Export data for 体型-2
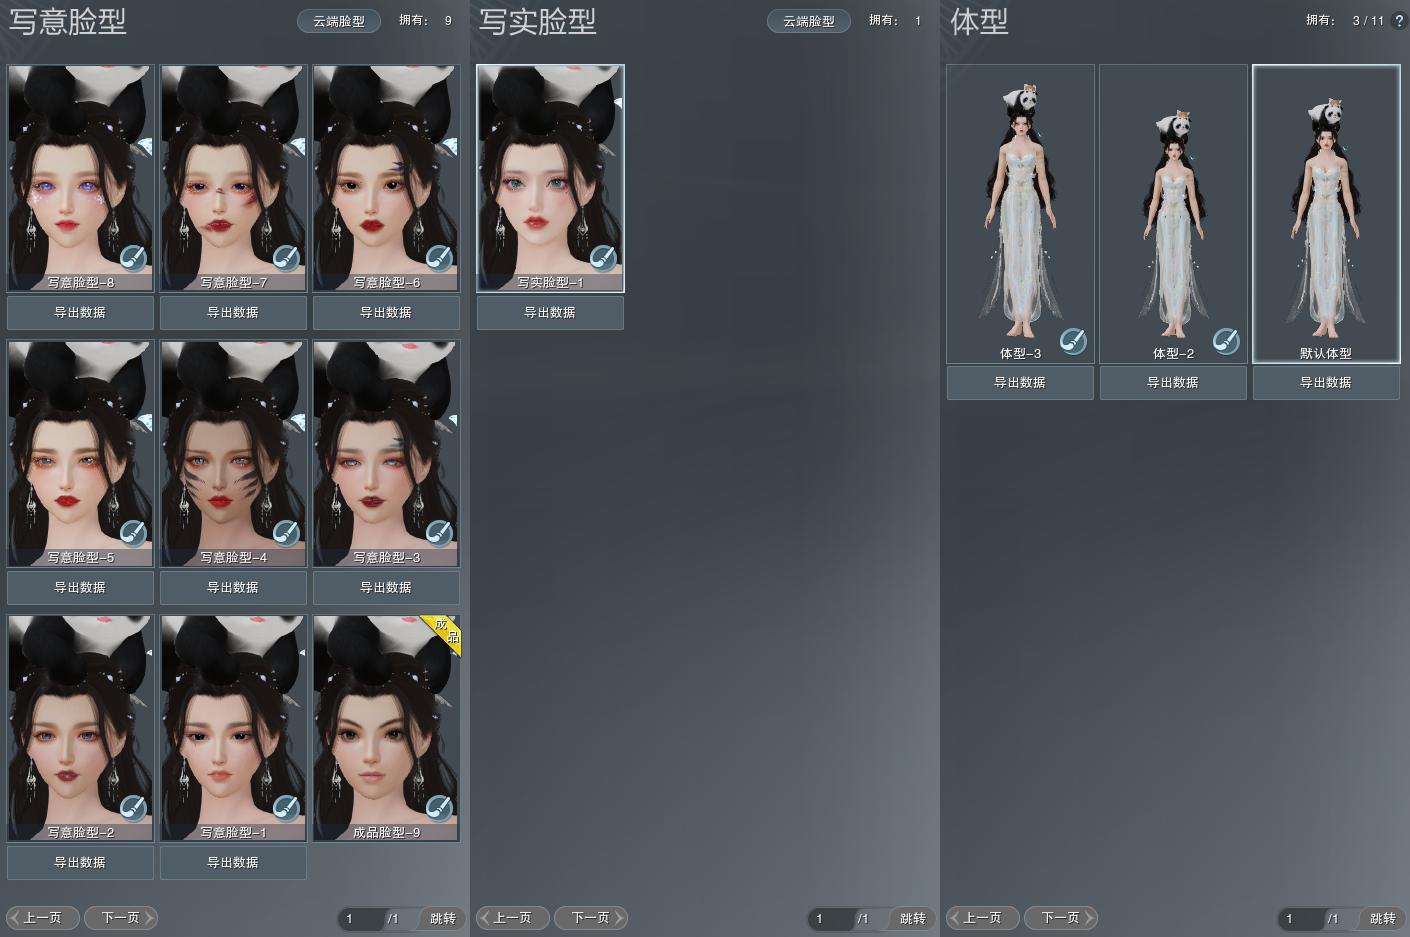This screenshot has height=937, width=1410. (x=1173, y=382)
